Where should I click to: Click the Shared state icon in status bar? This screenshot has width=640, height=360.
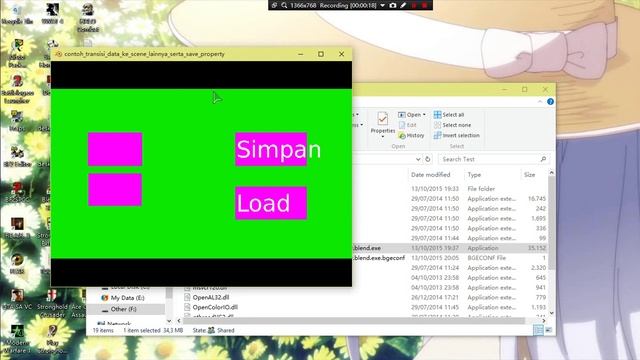(211, 330)
